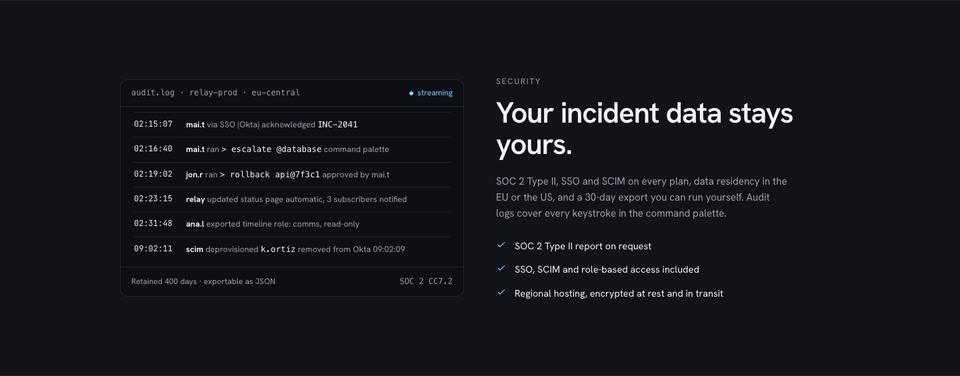Select the 02:15:07 timestamp
Screen dimensions: 960x376
point(153,124)
